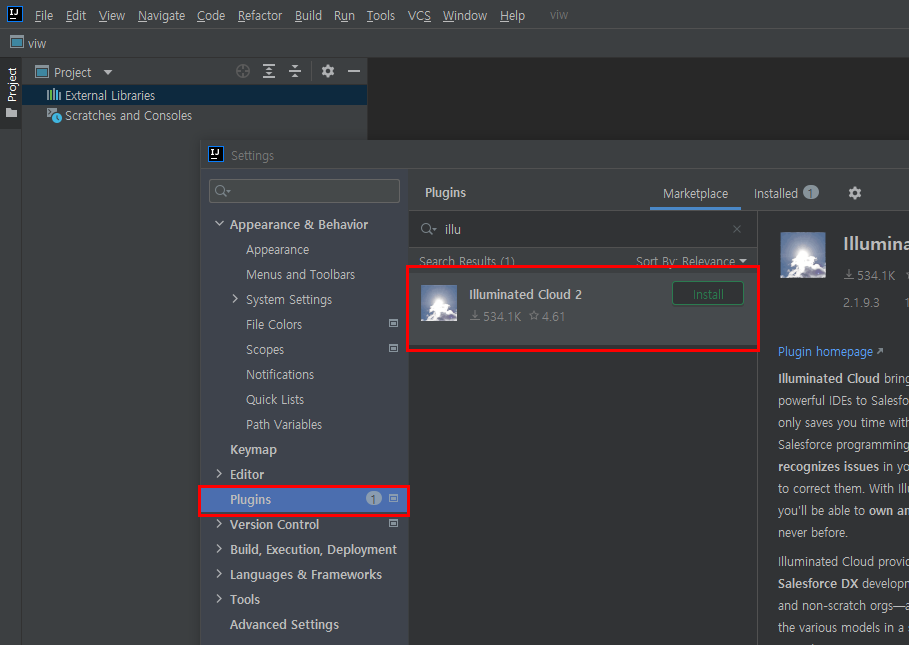
Task: Switch to the Installed tab
Action: coord(786,193)
